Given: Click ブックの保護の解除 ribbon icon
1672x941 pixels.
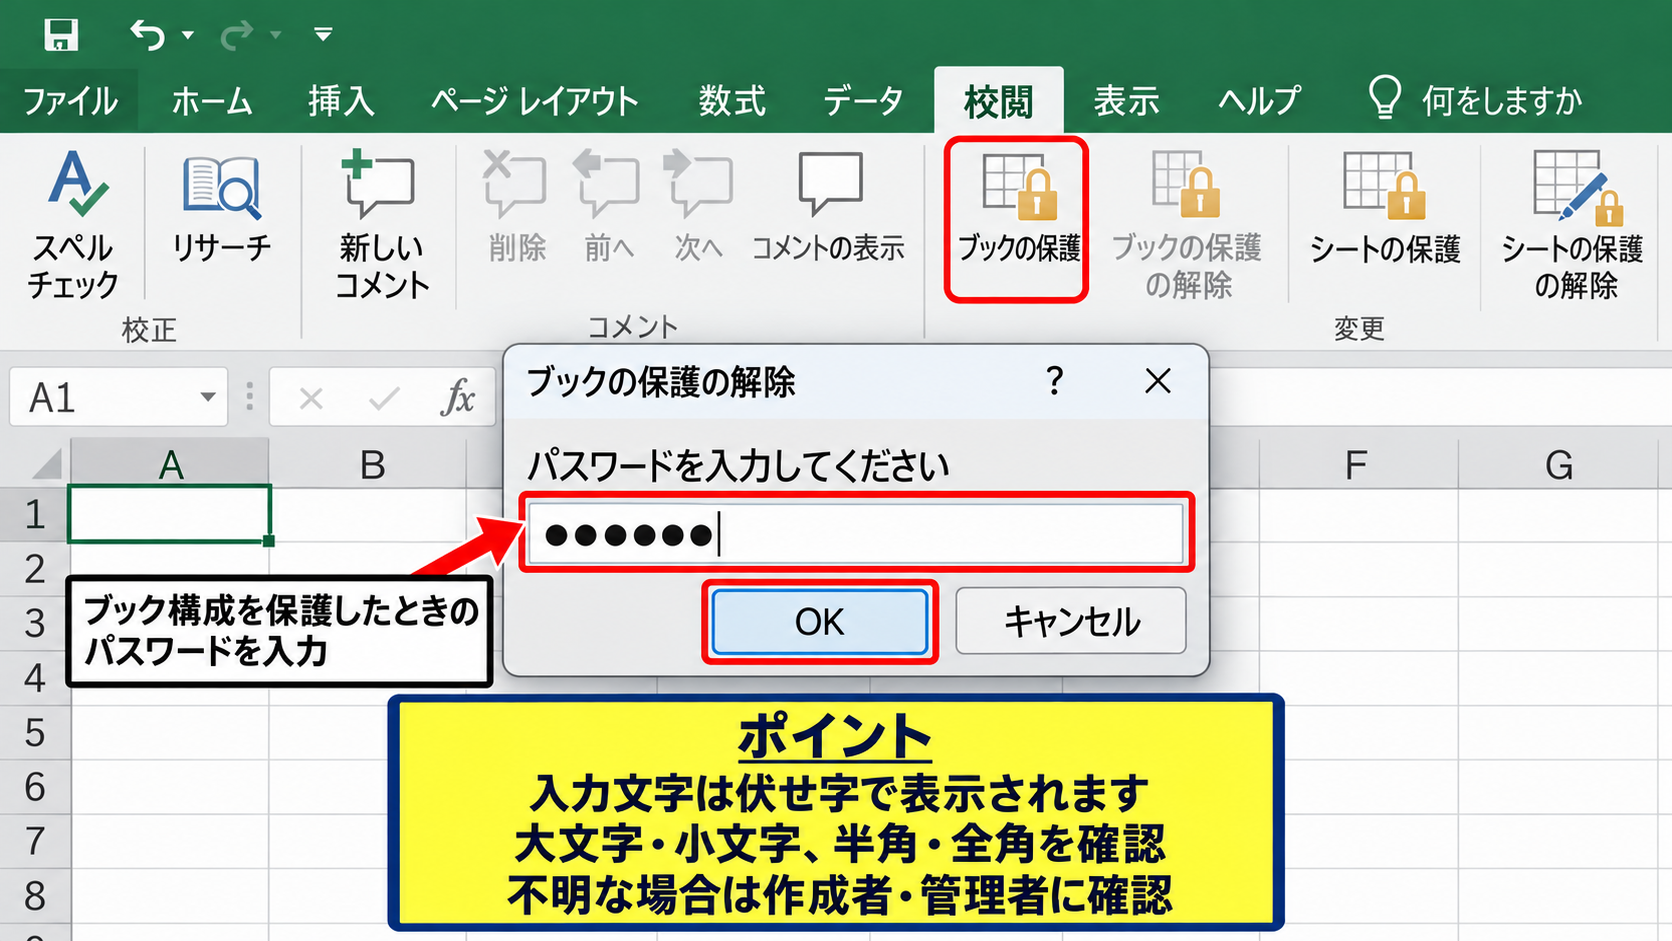Looking at the screenshot, I should tap(1187, 225).
